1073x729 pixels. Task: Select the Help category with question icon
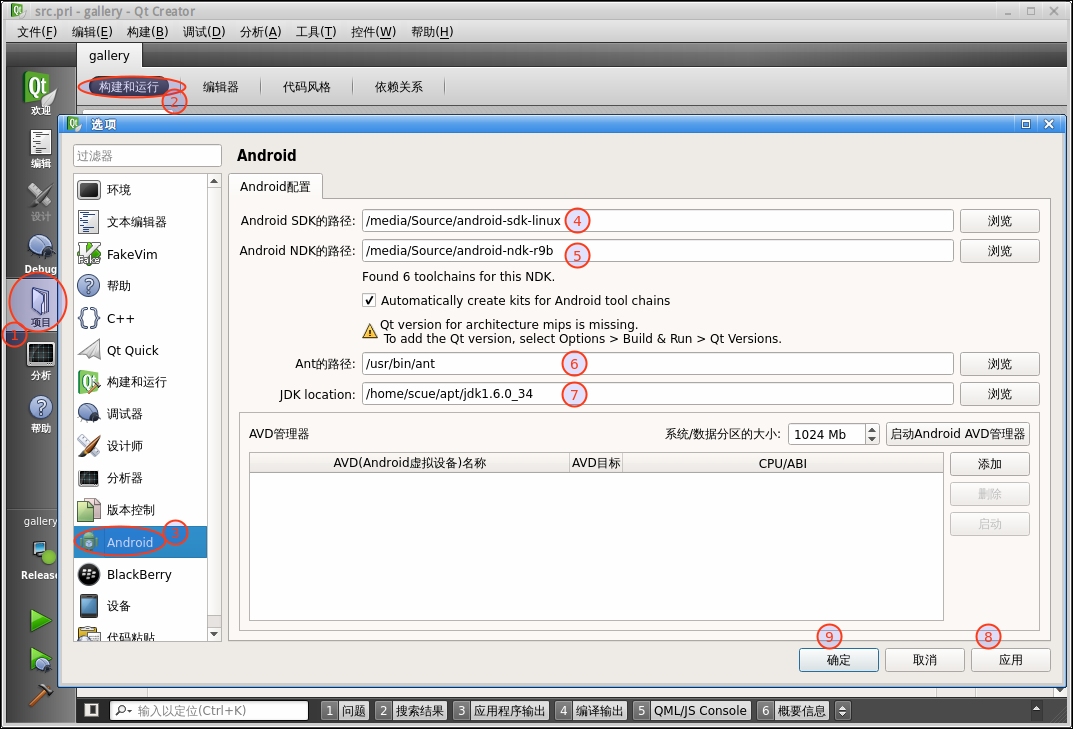[x=140, y=285]
